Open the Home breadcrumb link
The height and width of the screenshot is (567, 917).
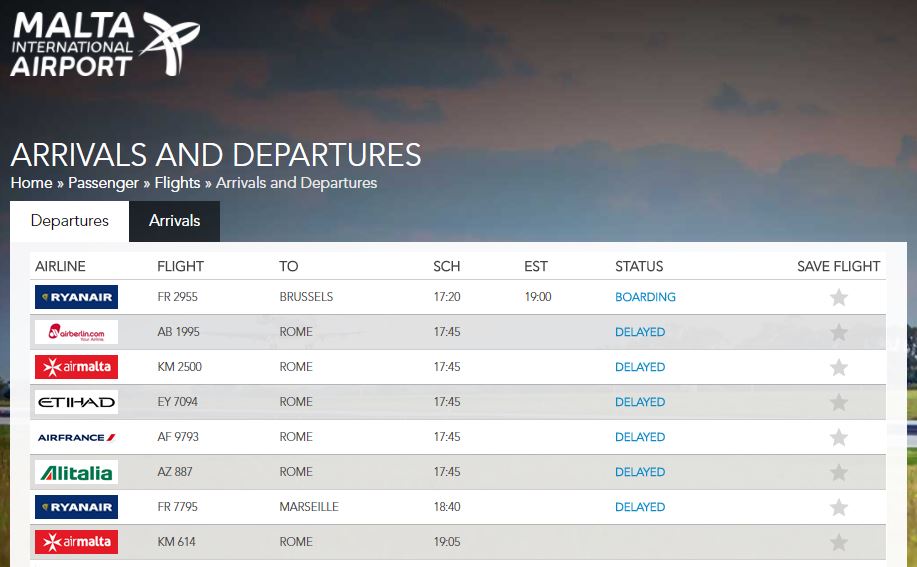(x=32, y=183)
